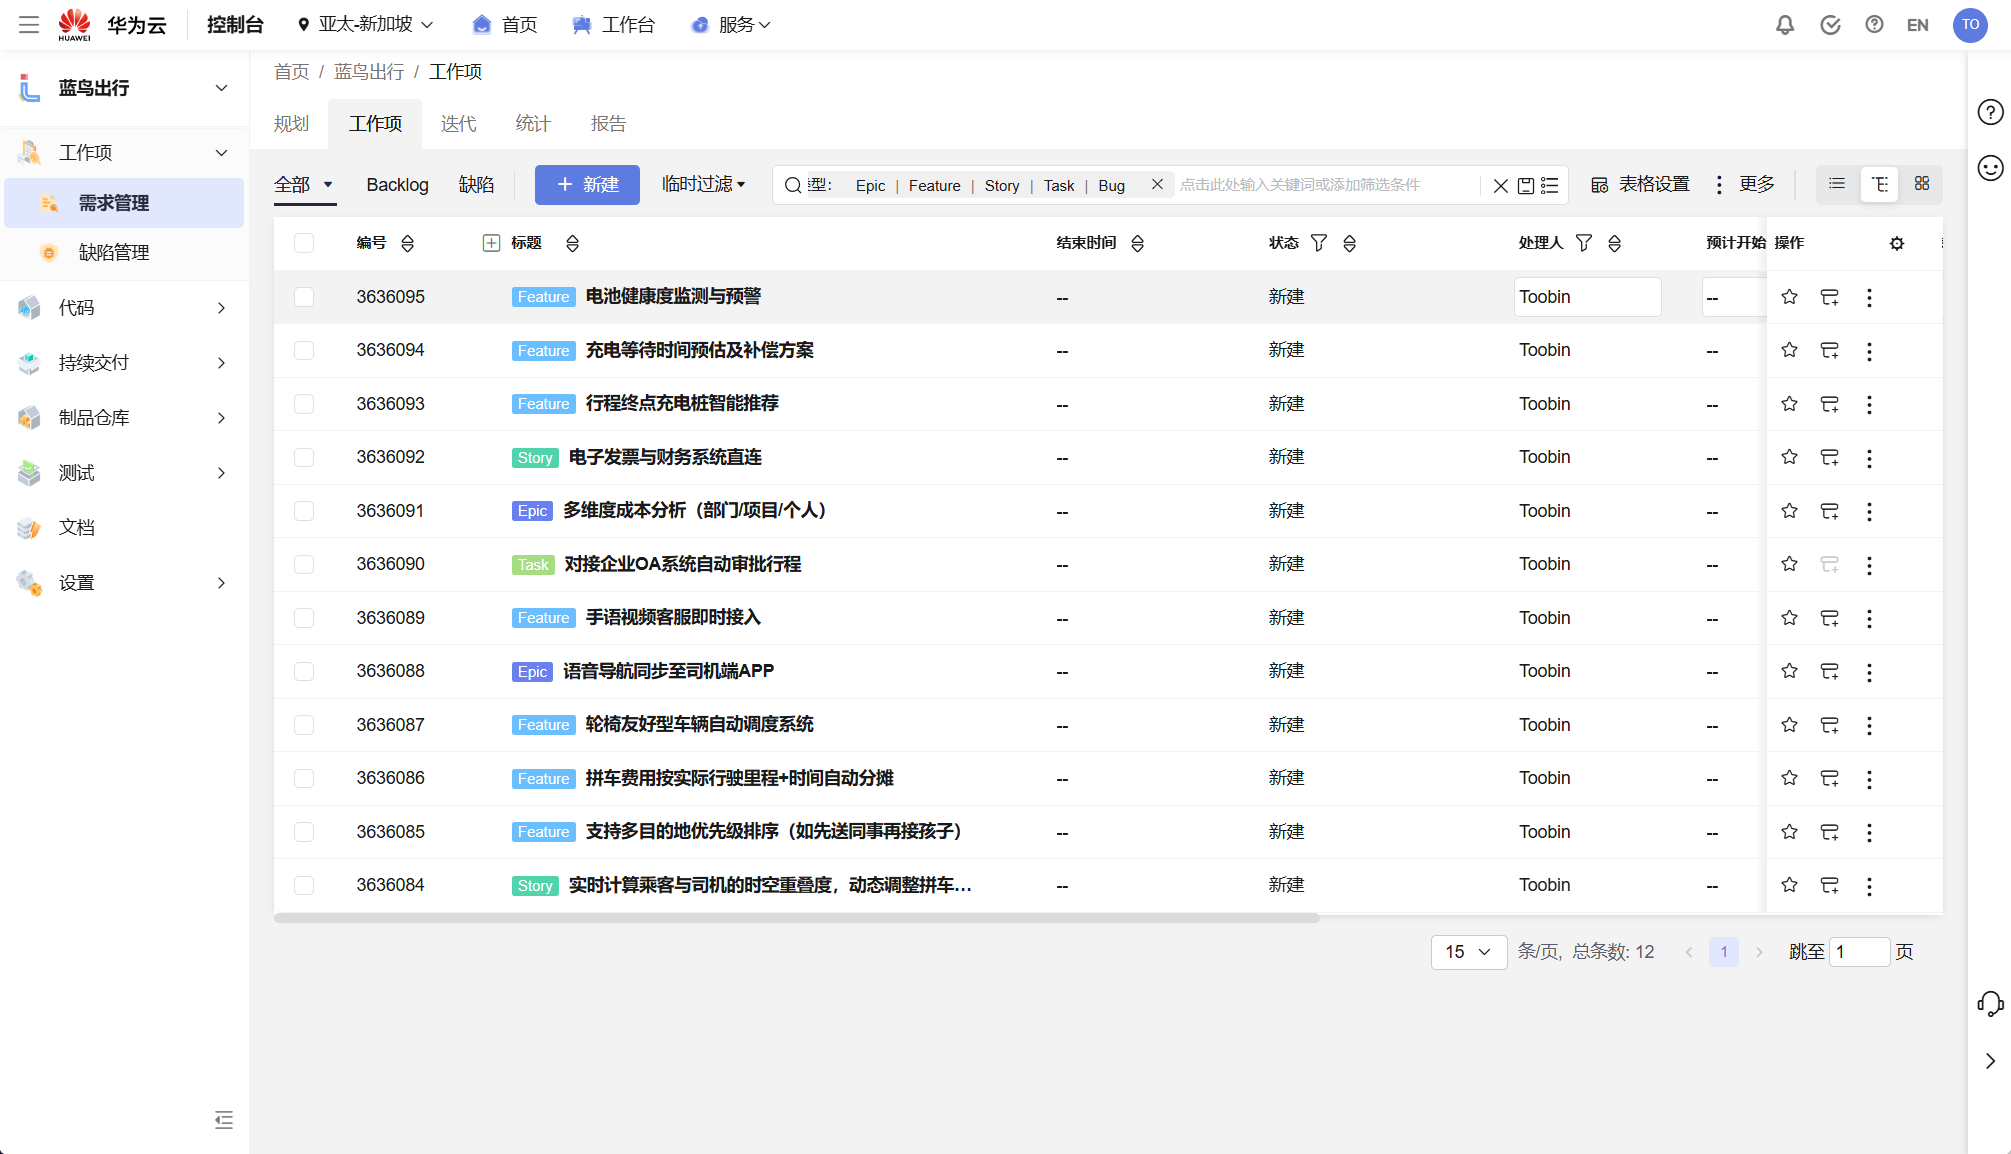The image size is (2011, 1154).
Task: Switch to card view layout
Action: pyautogui.click(x=1922, y=184)
